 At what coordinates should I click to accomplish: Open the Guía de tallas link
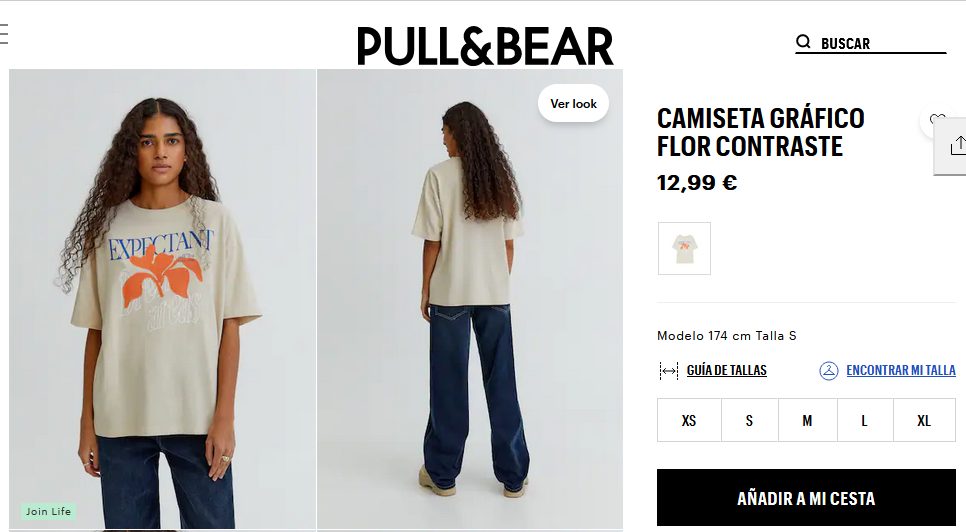pos(726,370)
